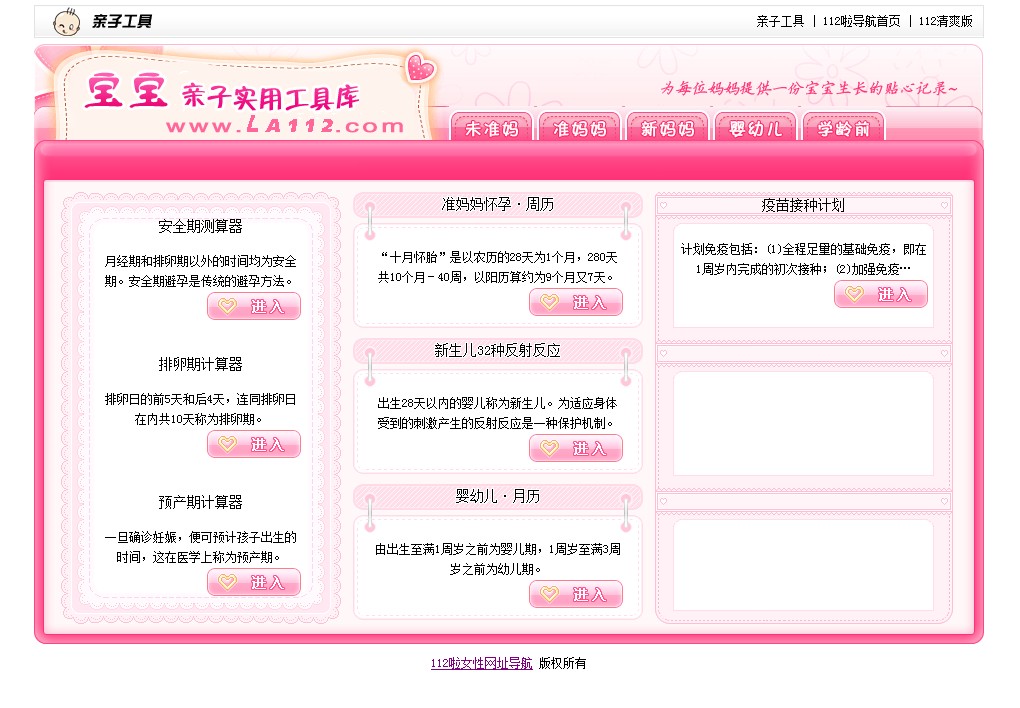Switch to the 未准妈 tab
This screenshot has width=1020, height=708.
pos(492,129)
